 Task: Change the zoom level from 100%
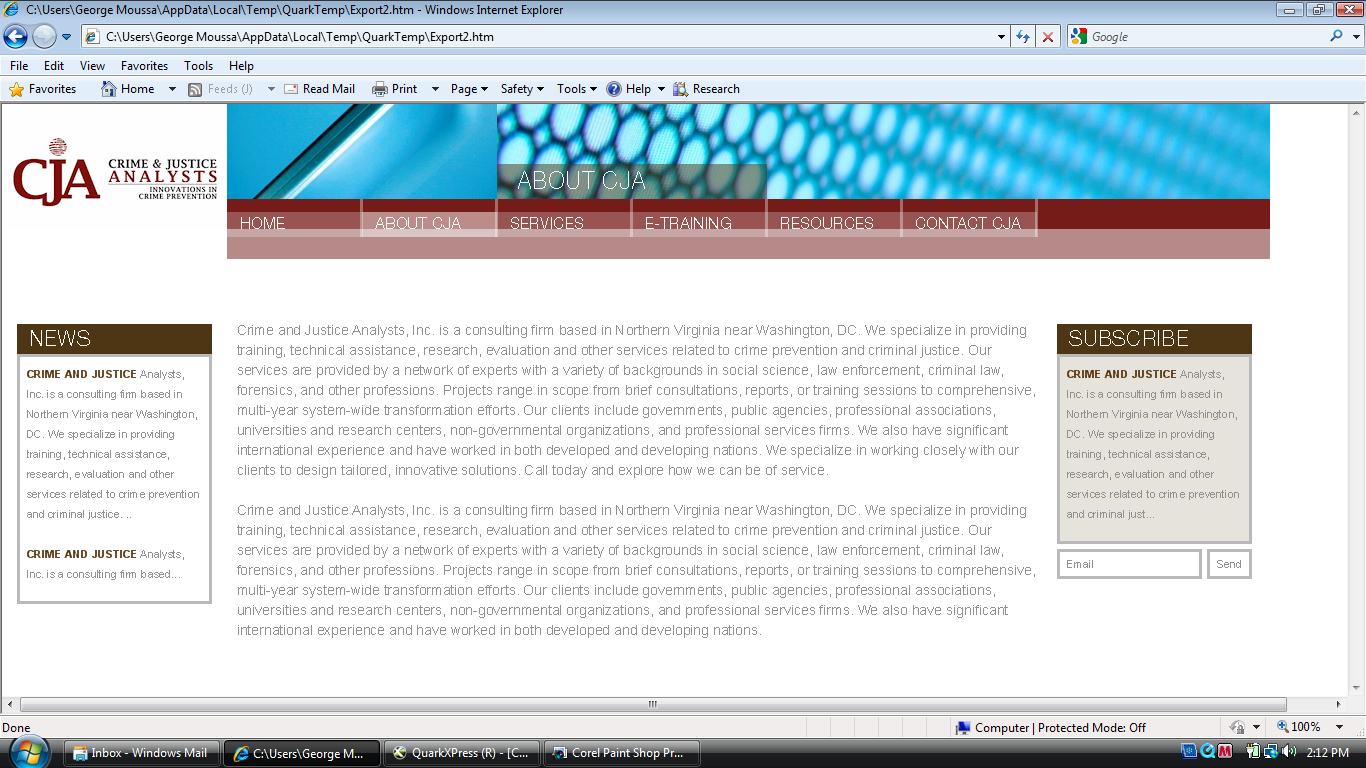coord(1305,726)
